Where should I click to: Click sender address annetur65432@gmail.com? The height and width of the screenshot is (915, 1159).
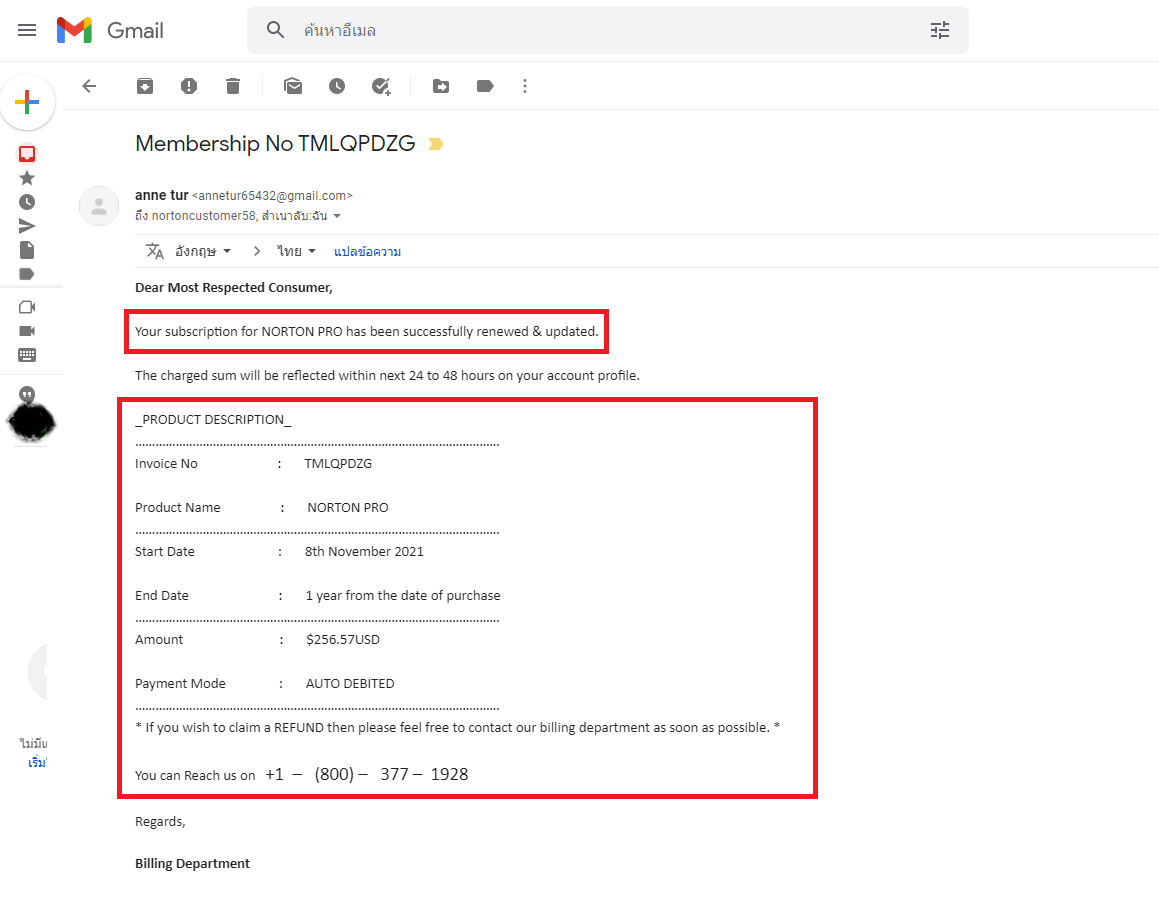(272, 196)
